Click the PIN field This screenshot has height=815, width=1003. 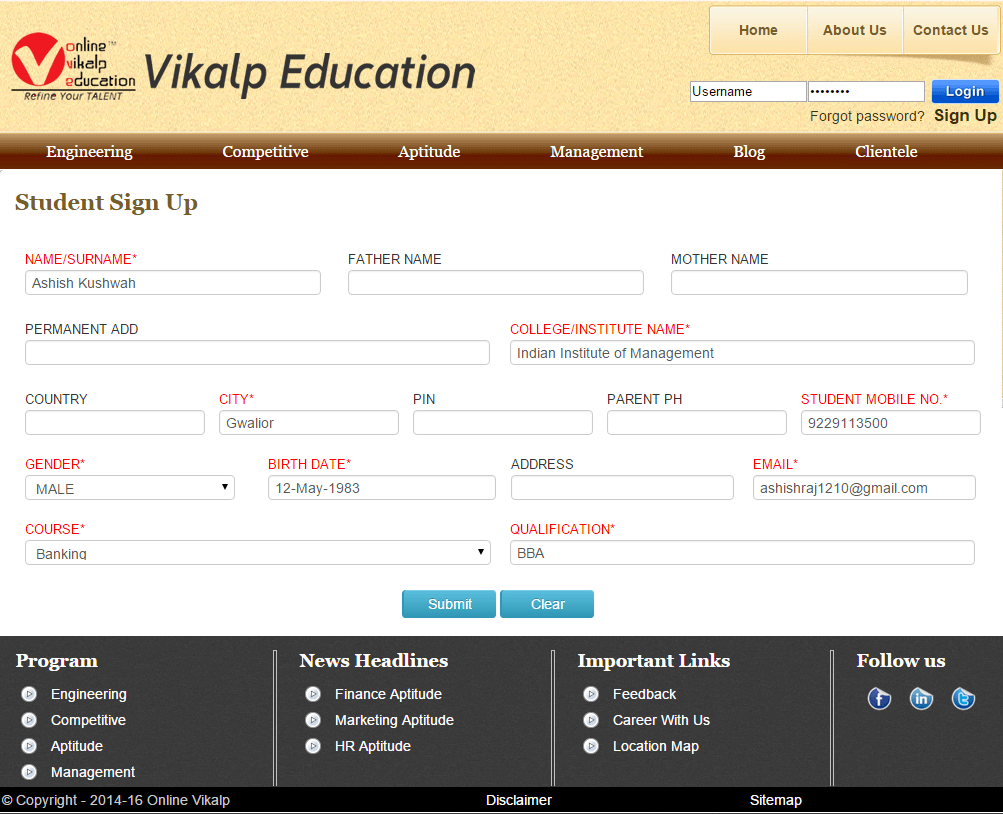tap(503, 423)
